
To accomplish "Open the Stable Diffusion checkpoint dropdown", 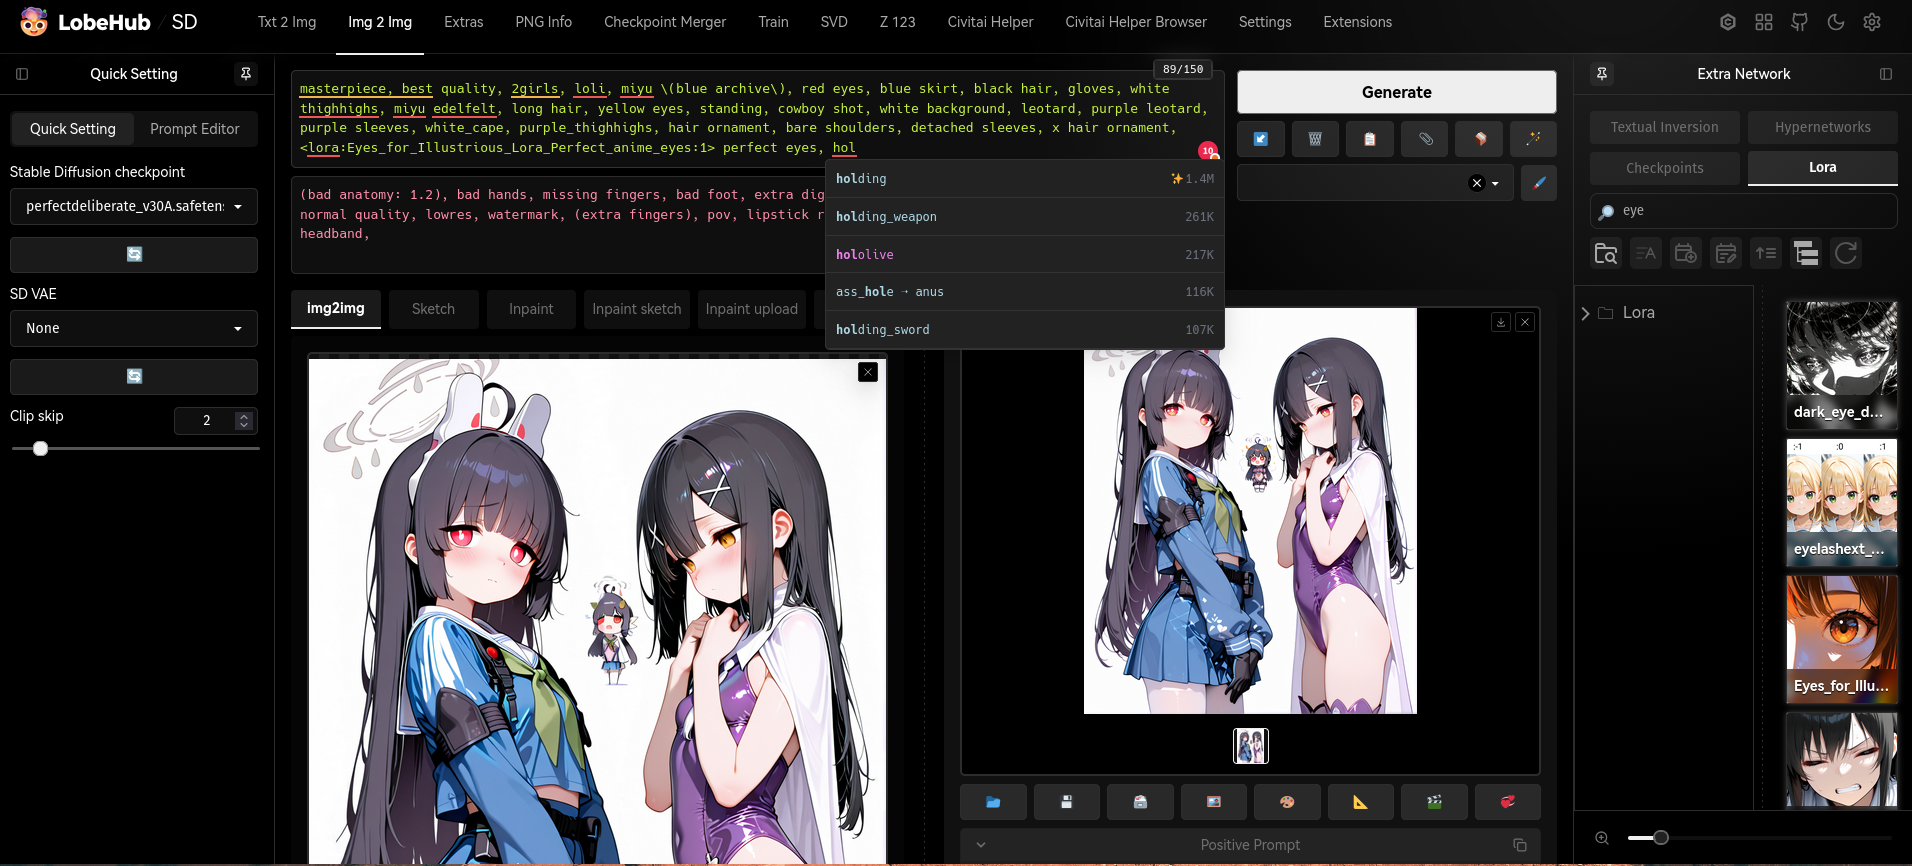I will tap(134, 207).
